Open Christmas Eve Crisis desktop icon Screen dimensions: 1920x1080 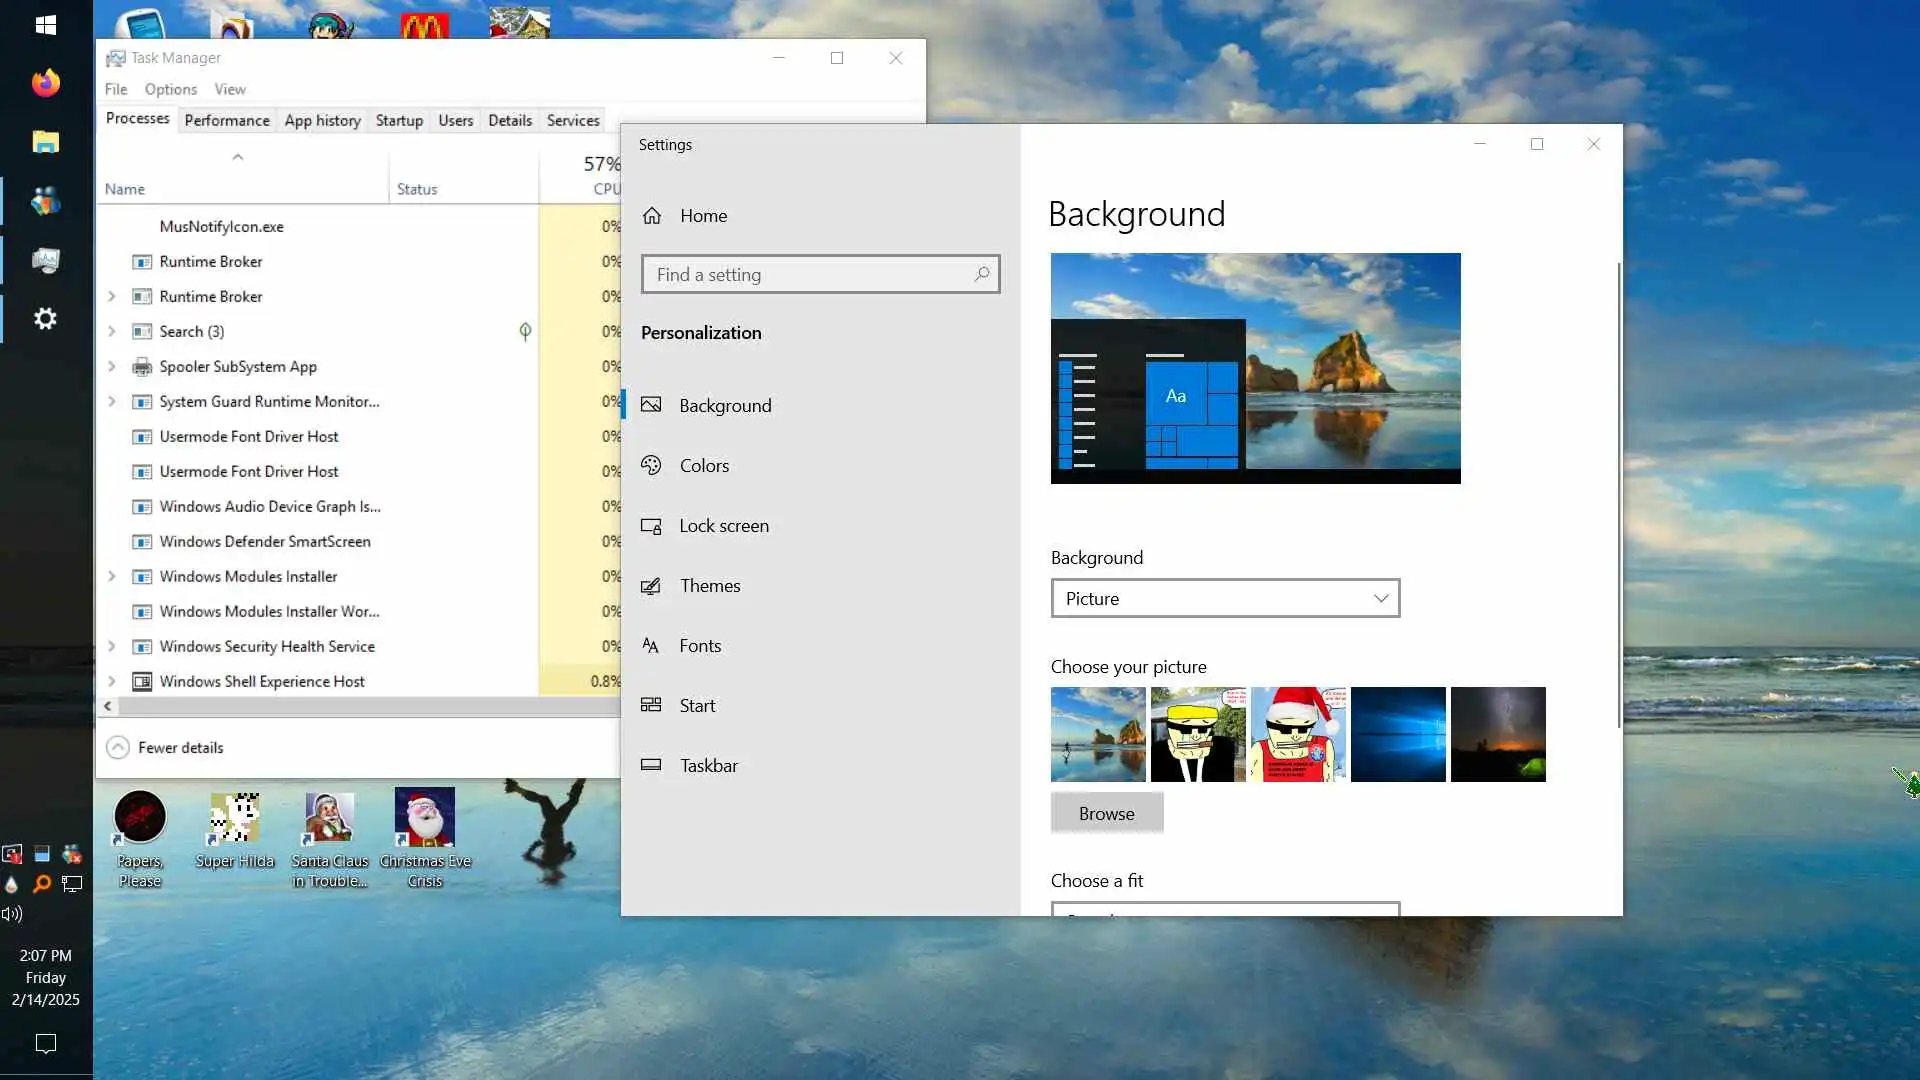tap(424, 818)
